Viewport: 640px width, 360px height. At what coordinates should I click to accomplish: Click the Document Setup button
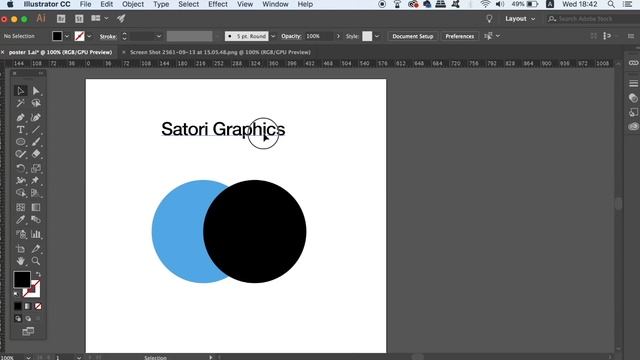pyautogui.click(x=413, y=36)
